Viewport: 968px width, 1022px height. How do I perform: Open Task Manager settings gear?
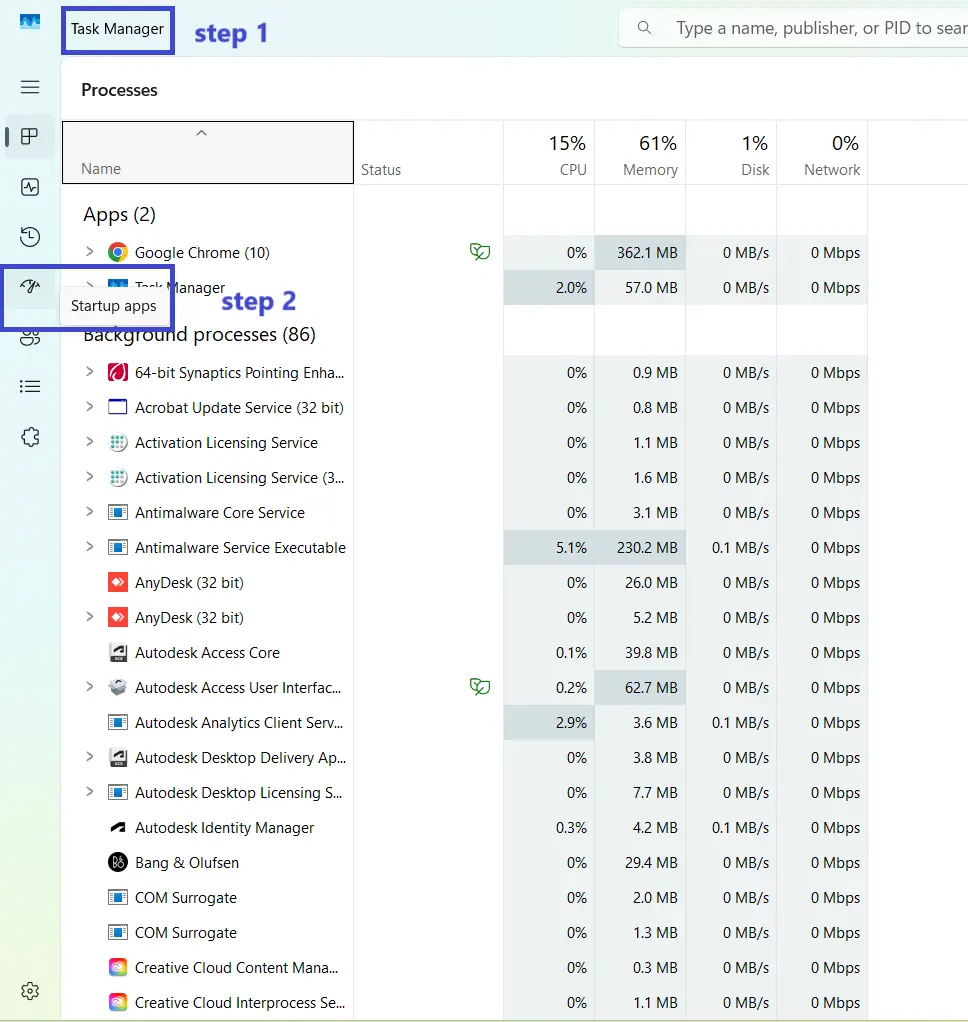point(30,991)
